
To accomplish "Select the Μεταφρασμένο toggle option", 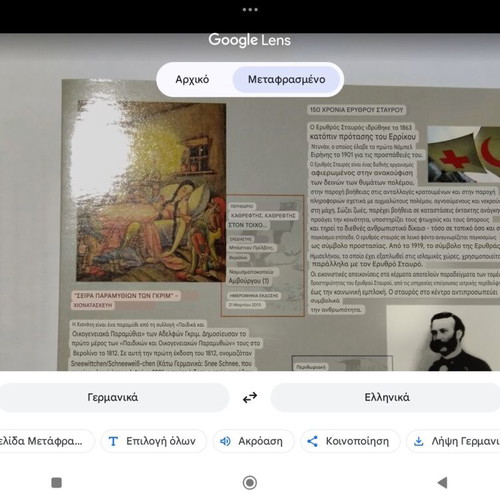I will [286, 79].
